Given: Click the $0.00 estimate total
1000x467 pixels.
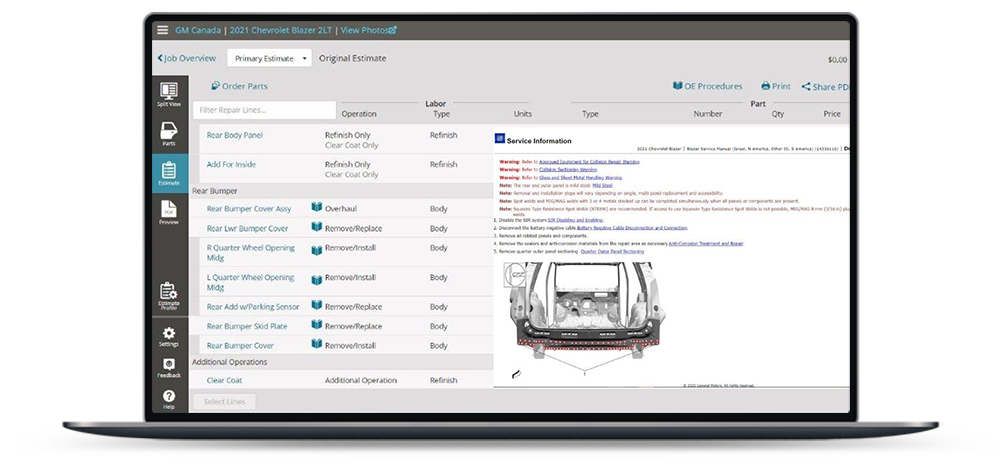Looking at the screenshot, I should click(x=837, y=59).
